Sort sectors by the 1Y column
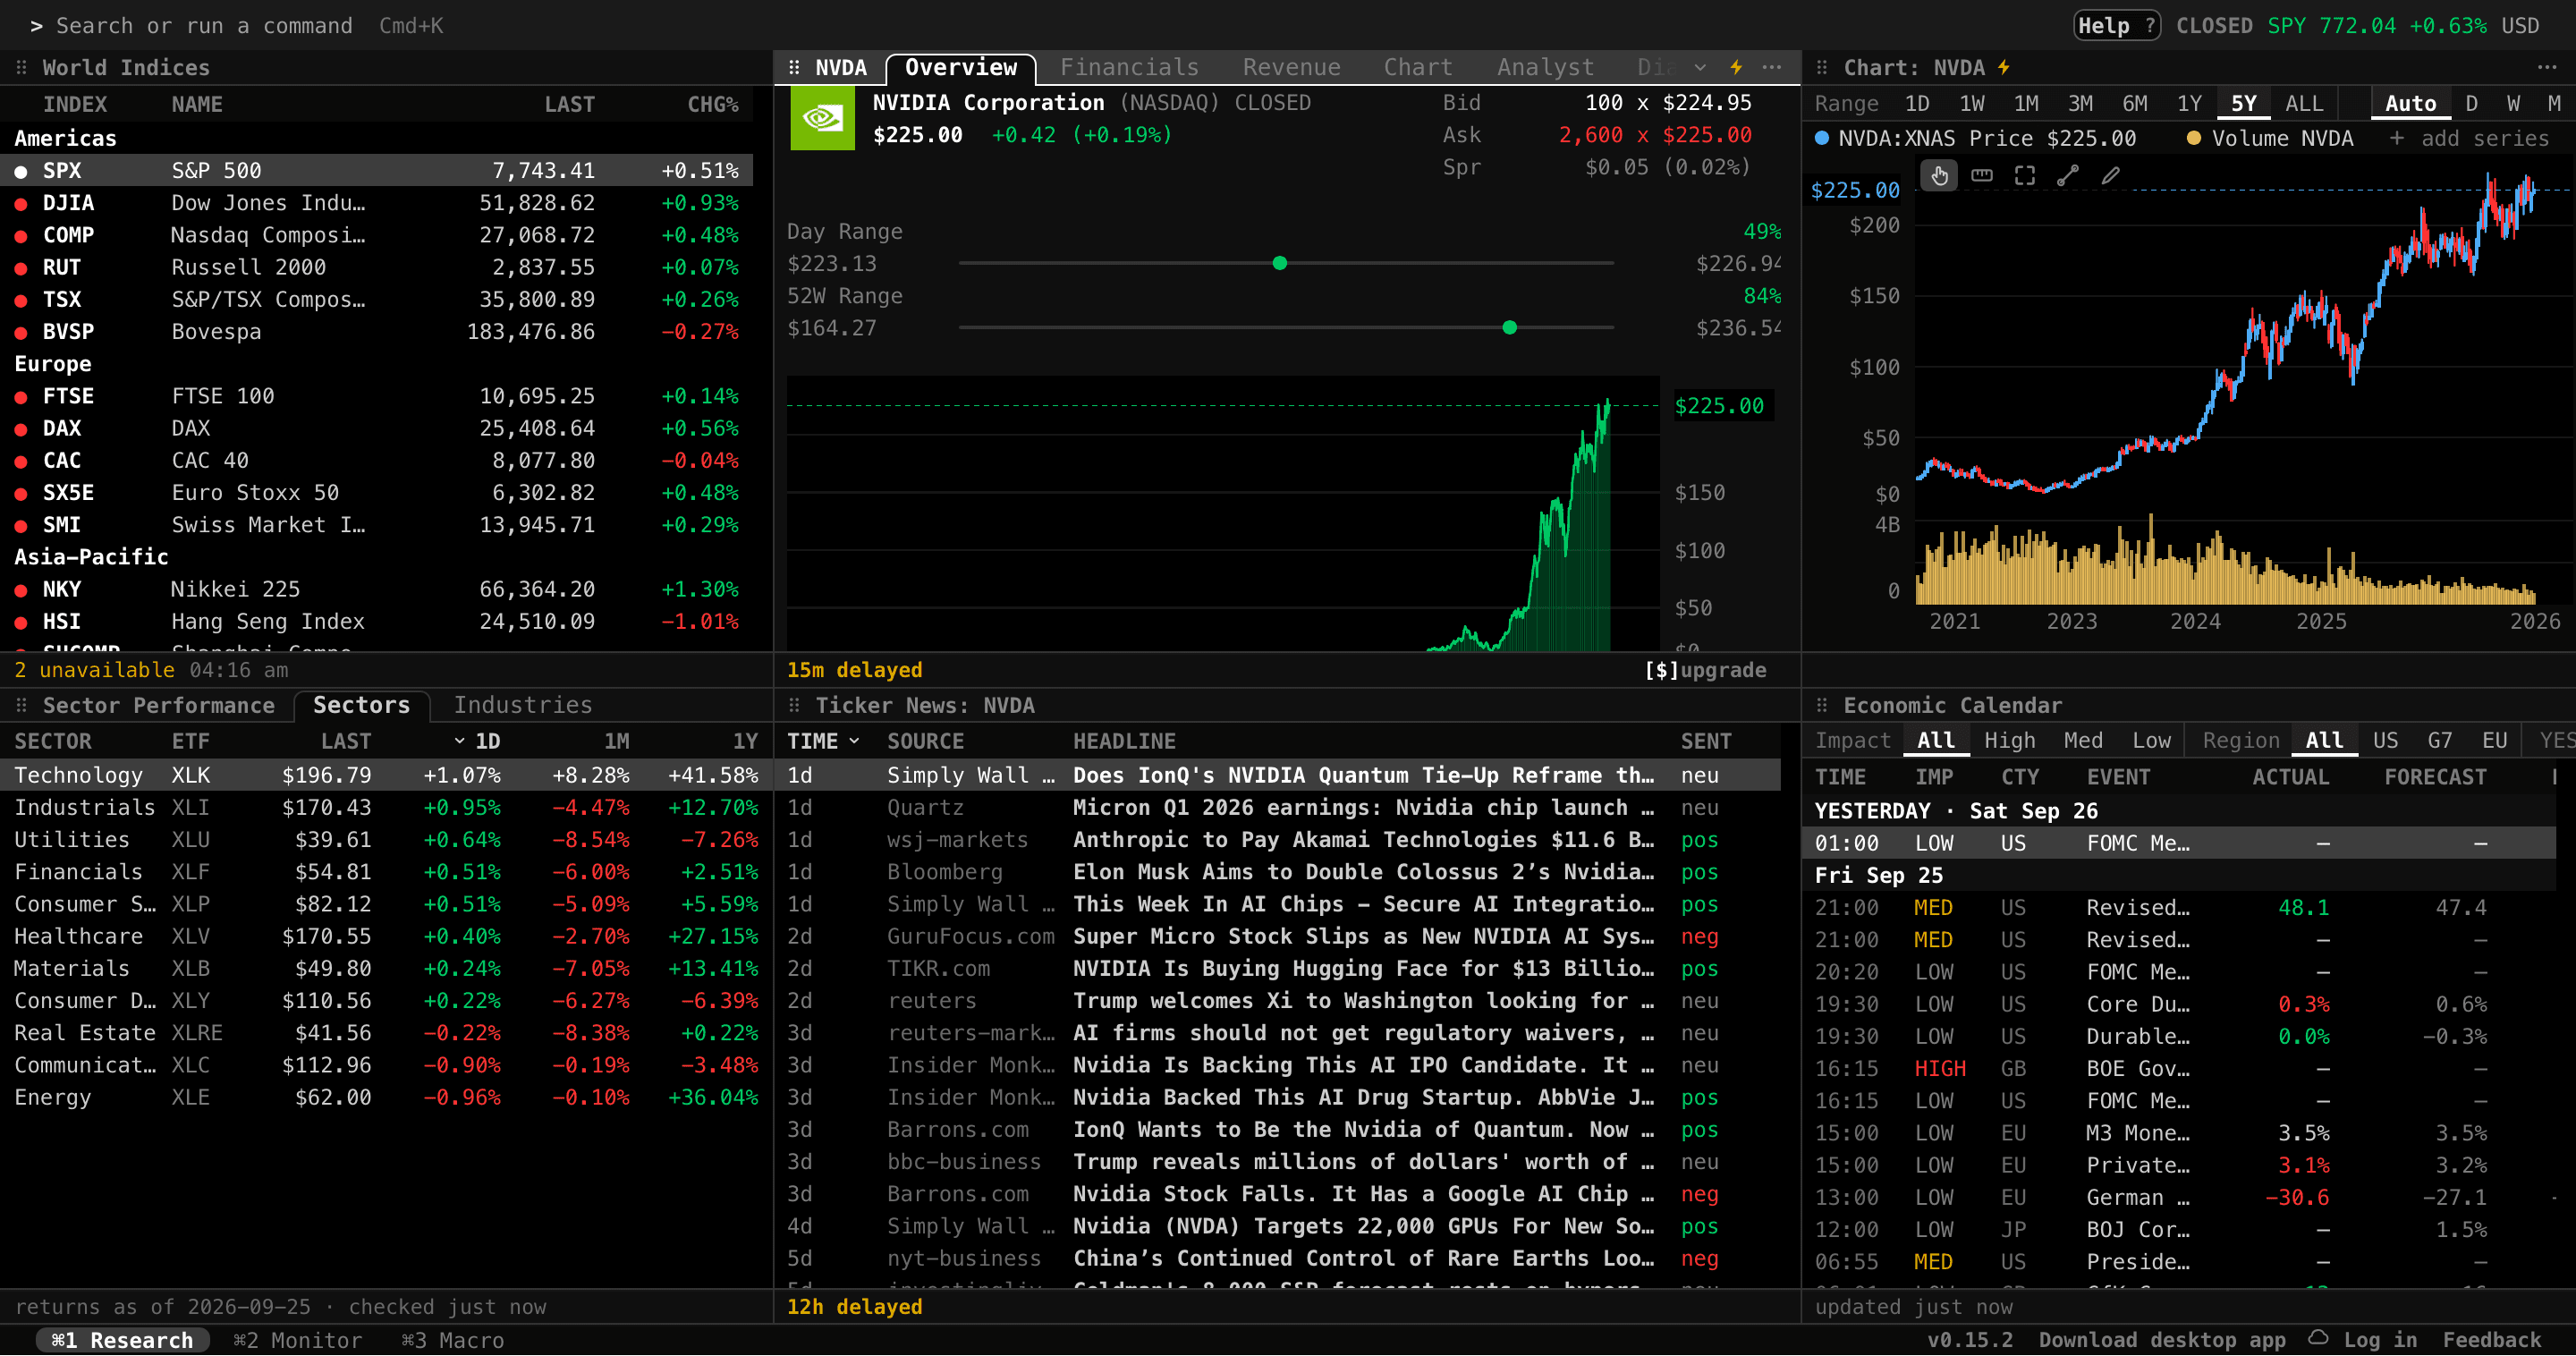Screen dimensions: 2576x1356 tap(745, 741)
